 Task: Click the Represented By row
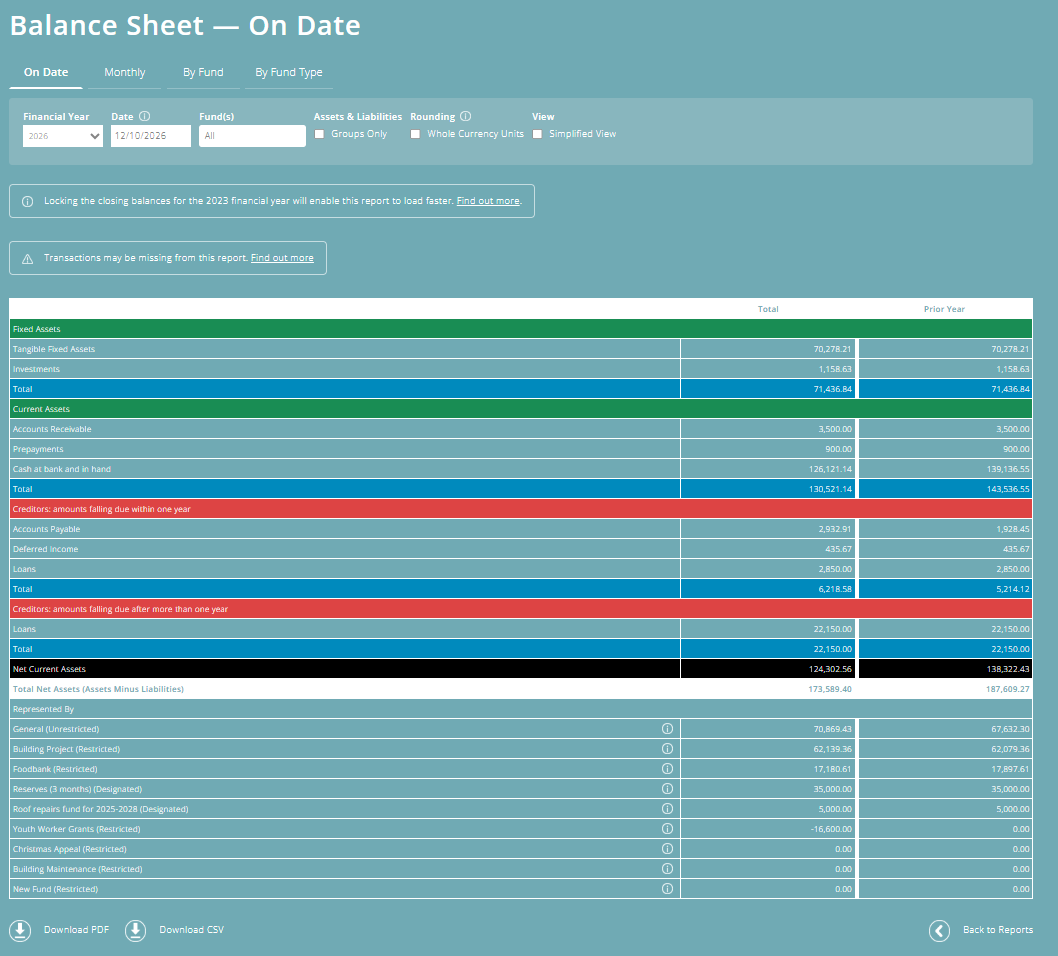pyautogui.click(x=521, y=709)
